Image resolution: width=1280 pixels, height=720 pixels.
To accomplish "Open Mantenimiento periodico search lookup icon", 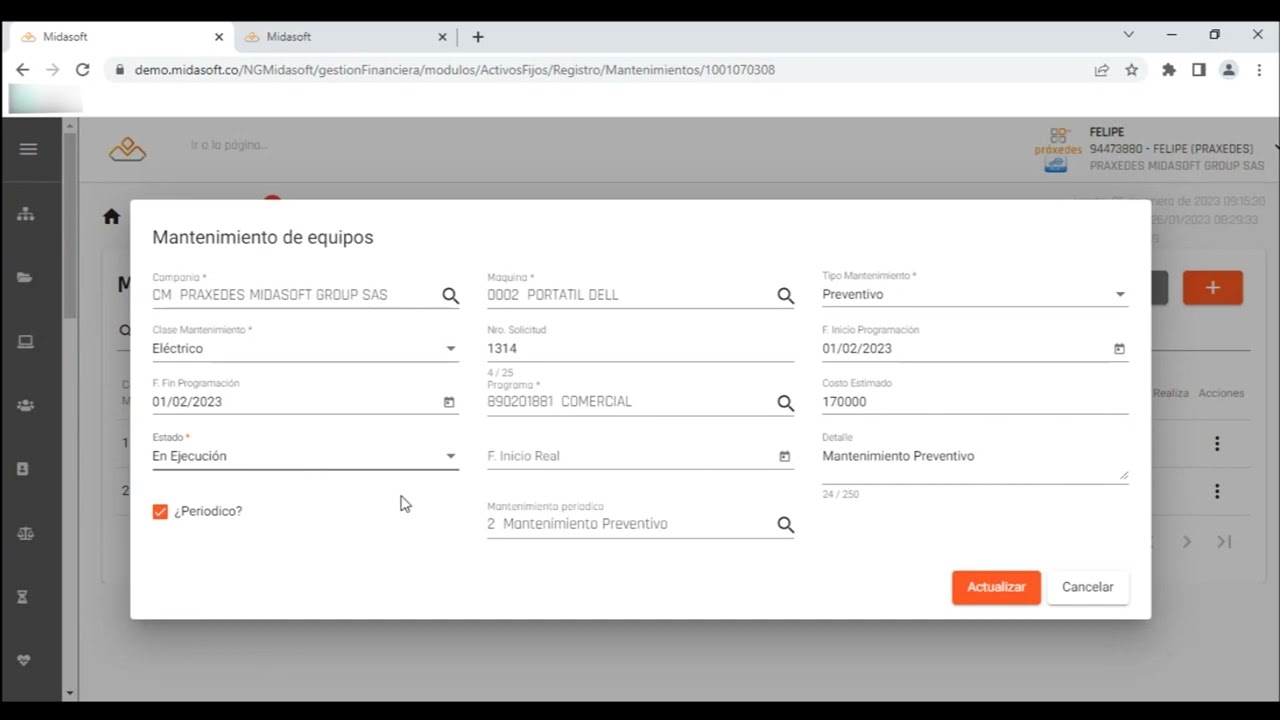I will pos(785,524).
